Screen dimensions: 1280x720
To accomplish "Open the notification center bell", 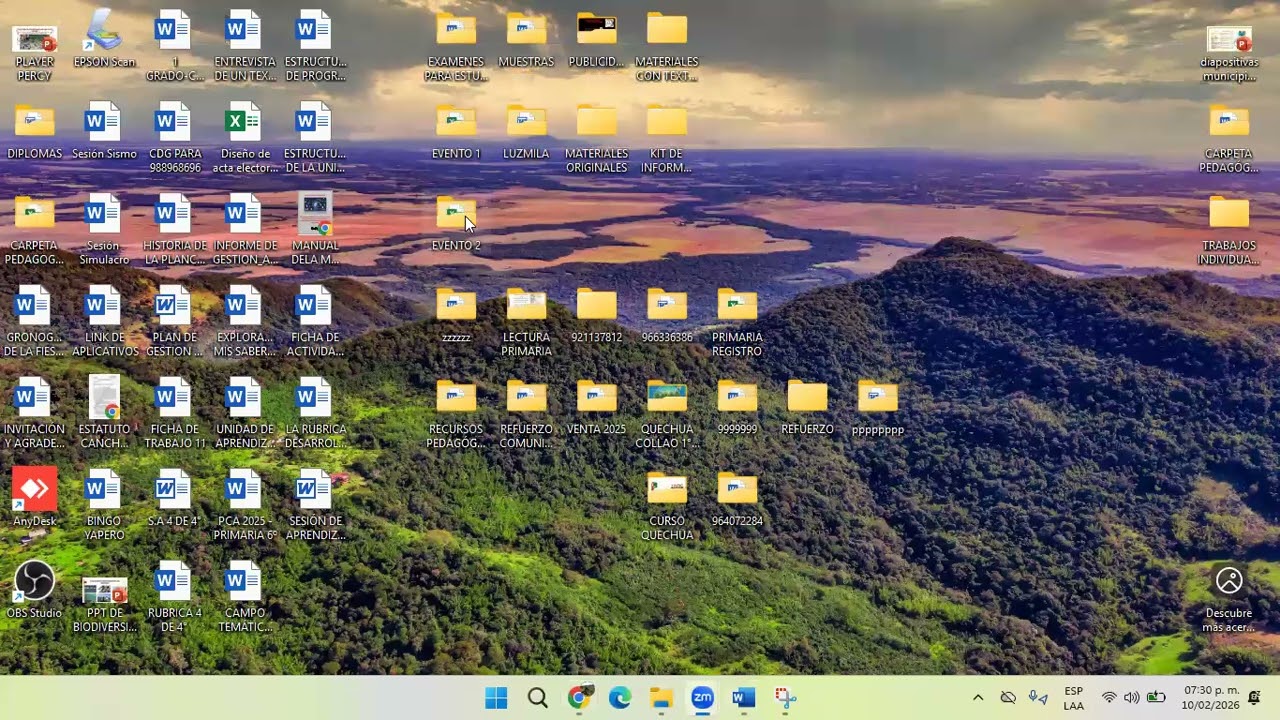I will click(x=1255, y=697).
